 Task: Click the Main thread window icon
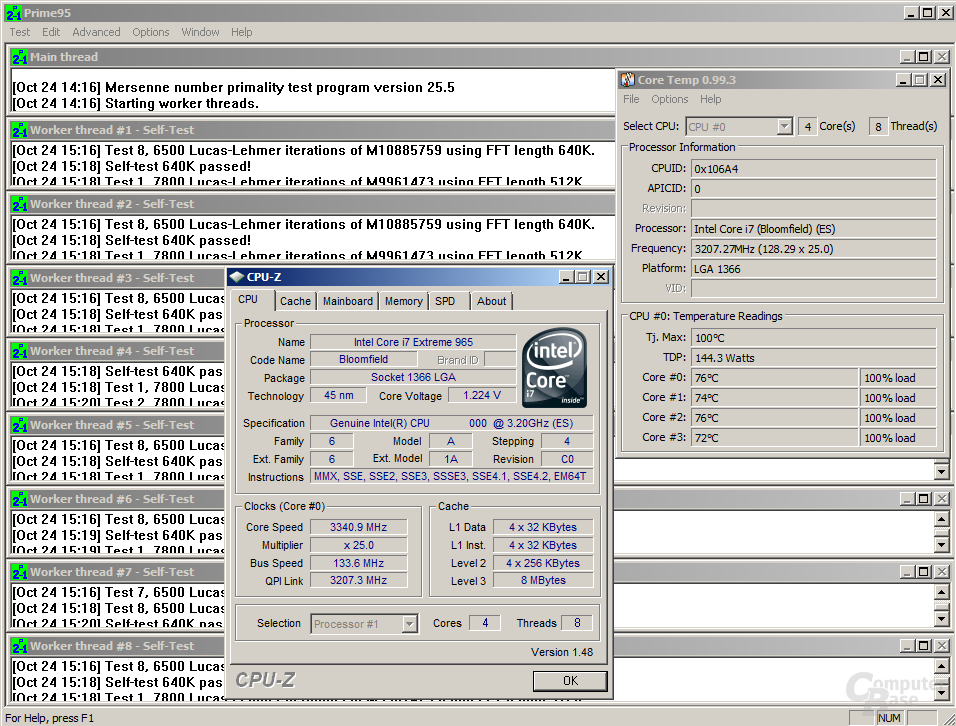[x=20, y=57]
